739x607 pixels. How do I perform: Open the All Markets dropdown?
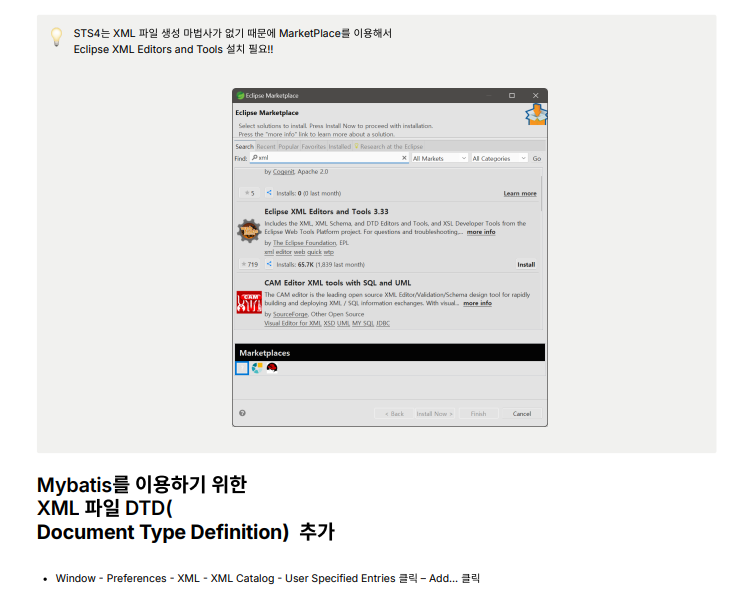point(439,158)
